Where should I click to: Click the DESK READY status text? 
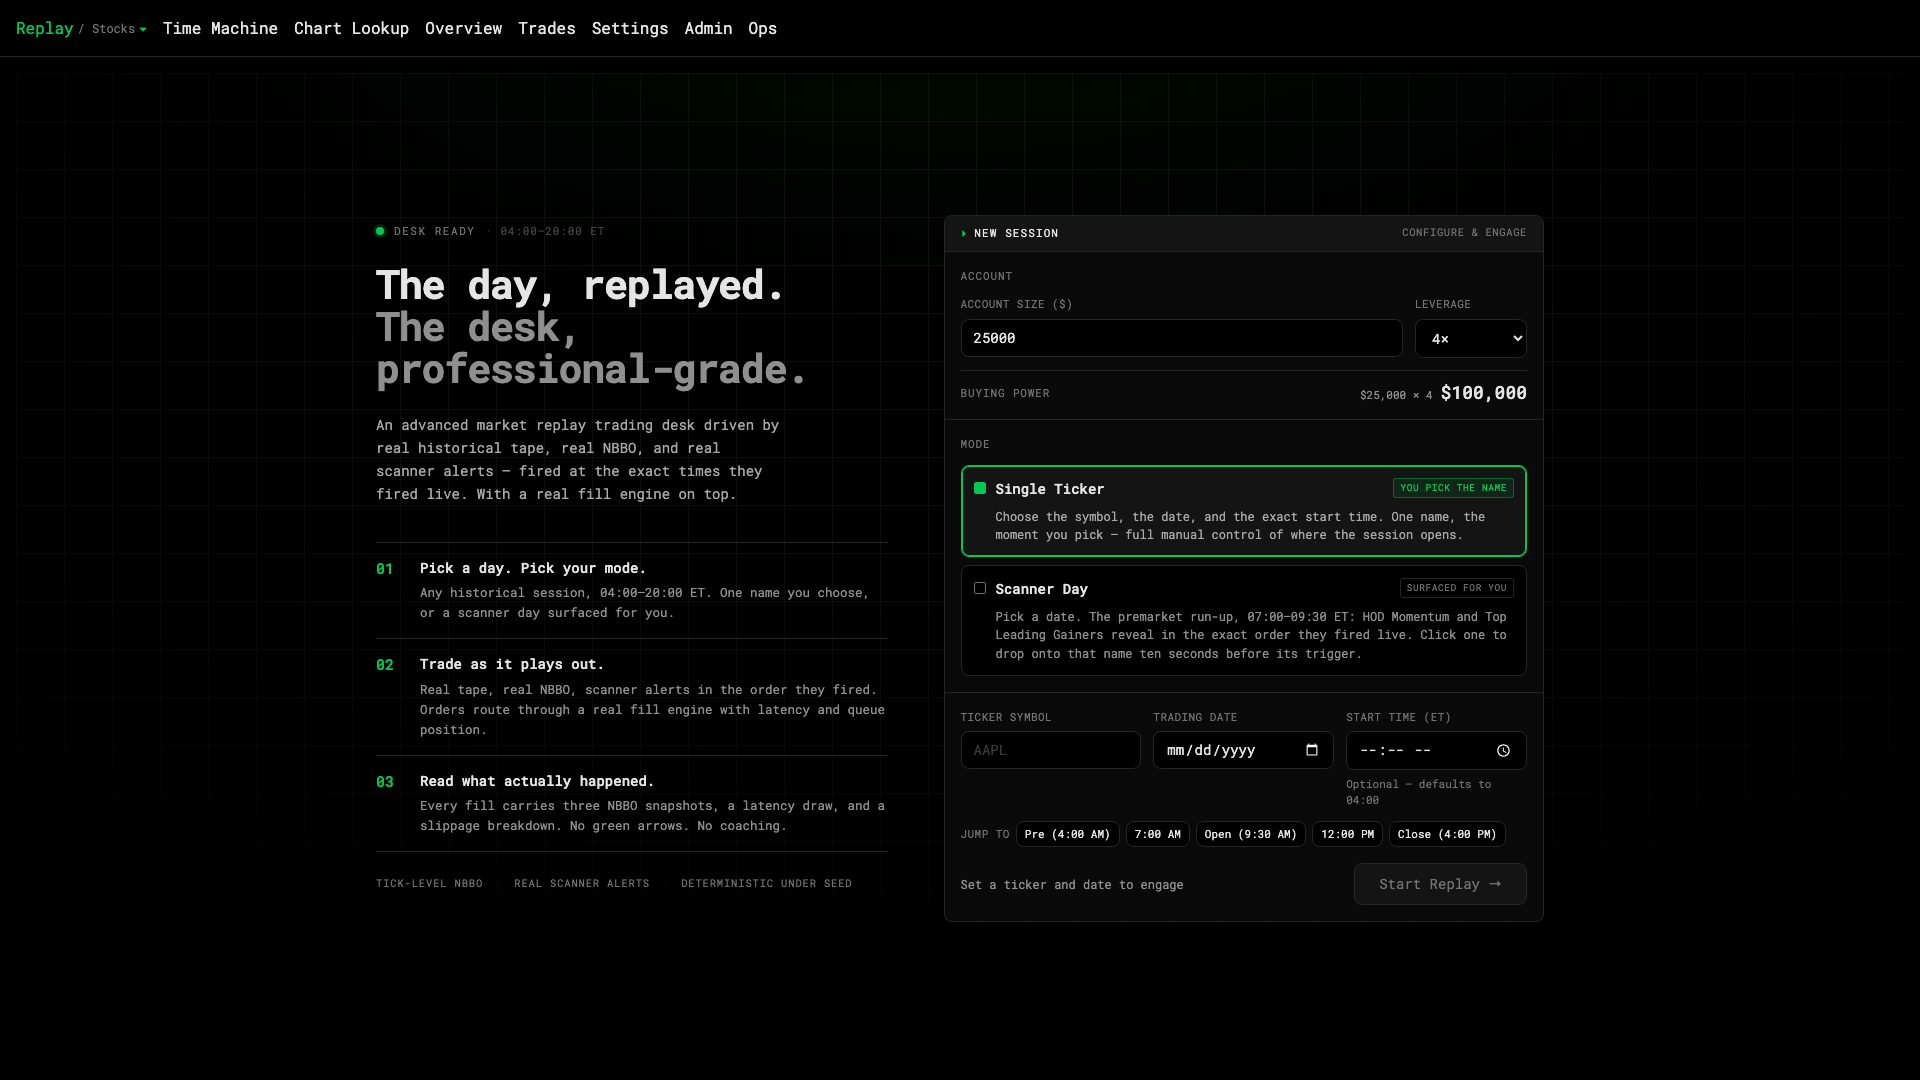point(434,231)
